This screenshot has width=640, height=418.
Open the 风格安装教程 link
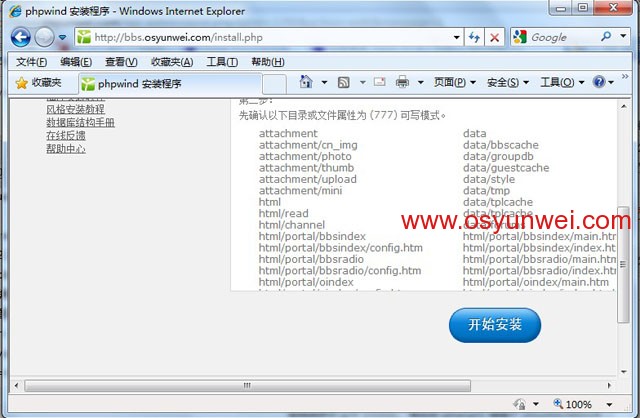tap(76, 109)
